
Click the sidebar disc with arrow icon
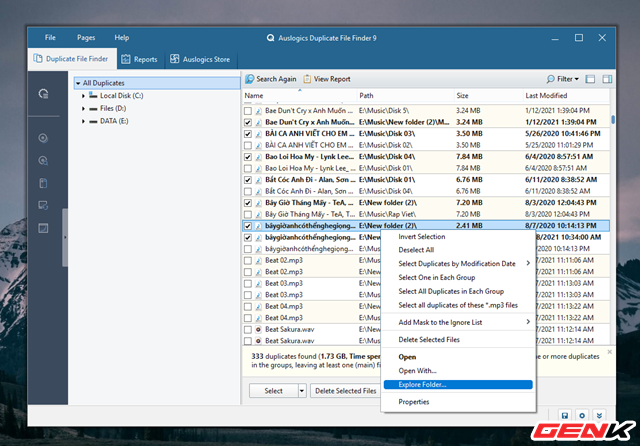click(x=43, y=138)
